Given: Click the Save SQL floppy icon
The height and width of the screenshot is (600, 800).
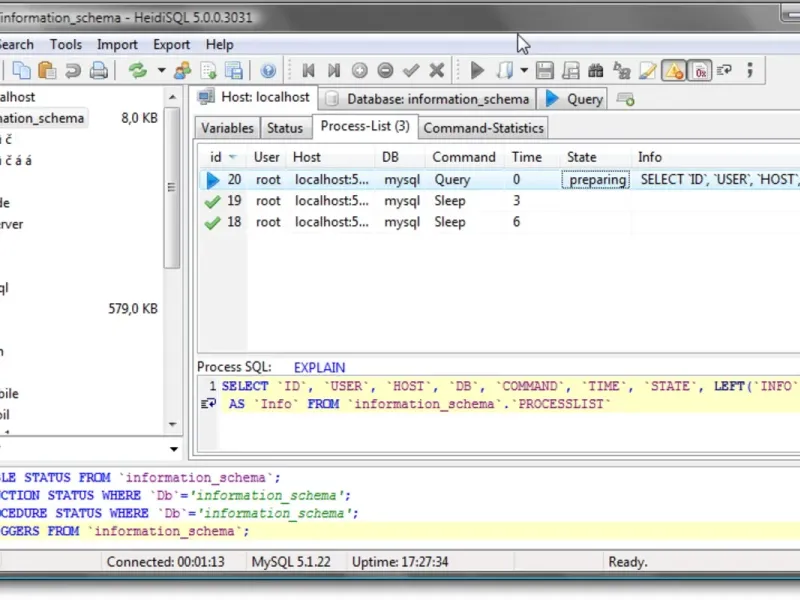Looking at the screenshot, I should click(545, 70).
